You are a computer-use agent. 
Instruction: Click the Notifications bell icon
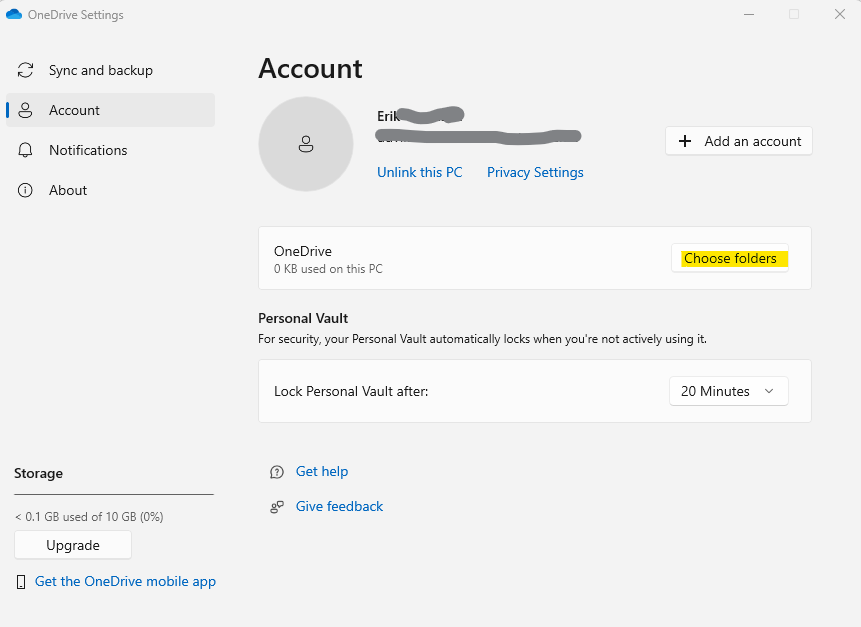pyautogui.click(x=25, y=150)
